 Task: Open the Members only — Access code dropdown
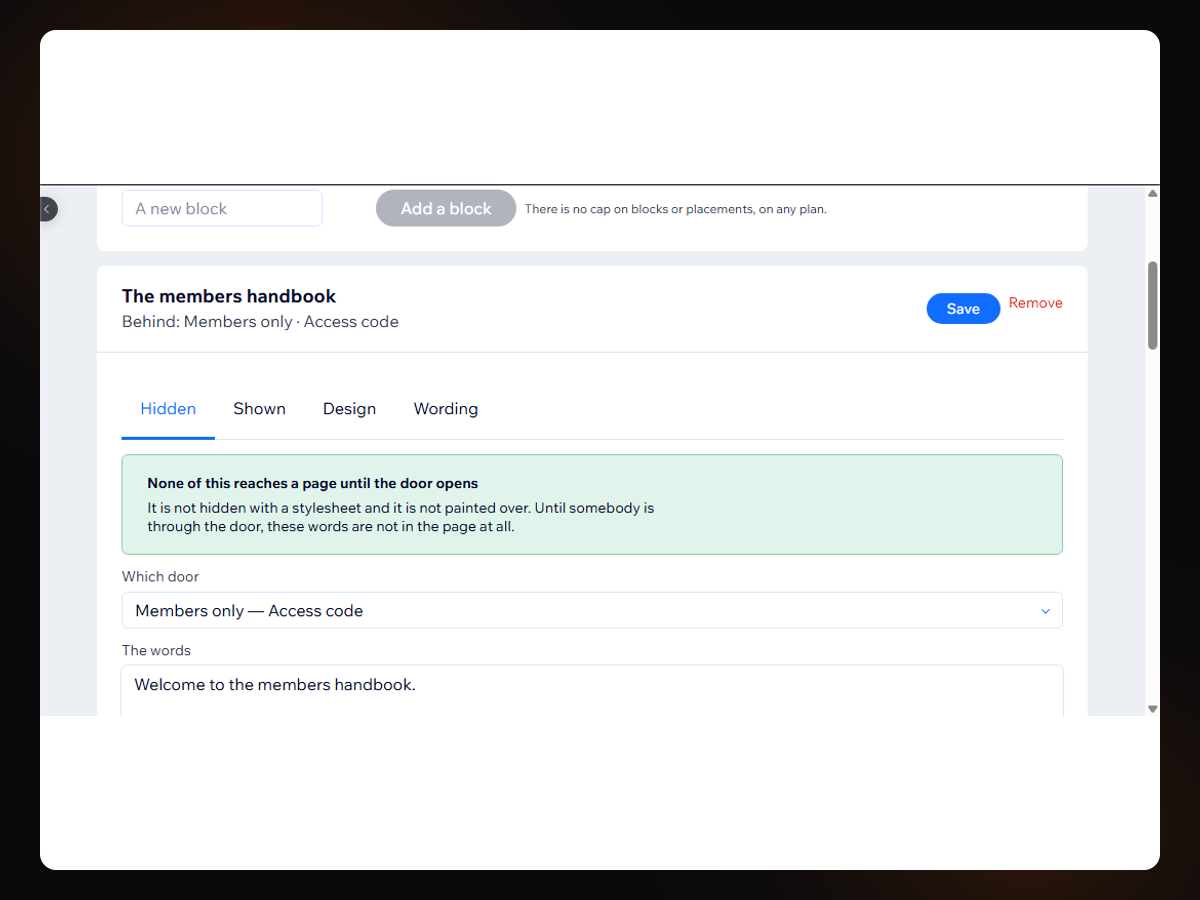(592, 611)
